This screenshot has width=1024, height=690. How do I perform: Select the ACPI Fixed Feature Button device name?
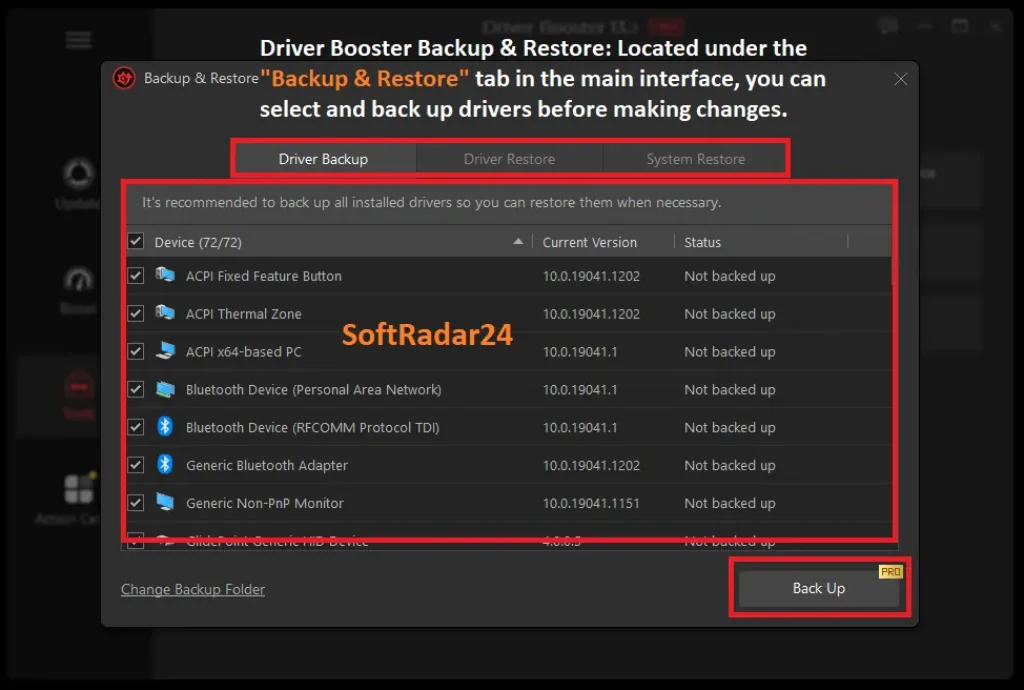pos(264,276)
